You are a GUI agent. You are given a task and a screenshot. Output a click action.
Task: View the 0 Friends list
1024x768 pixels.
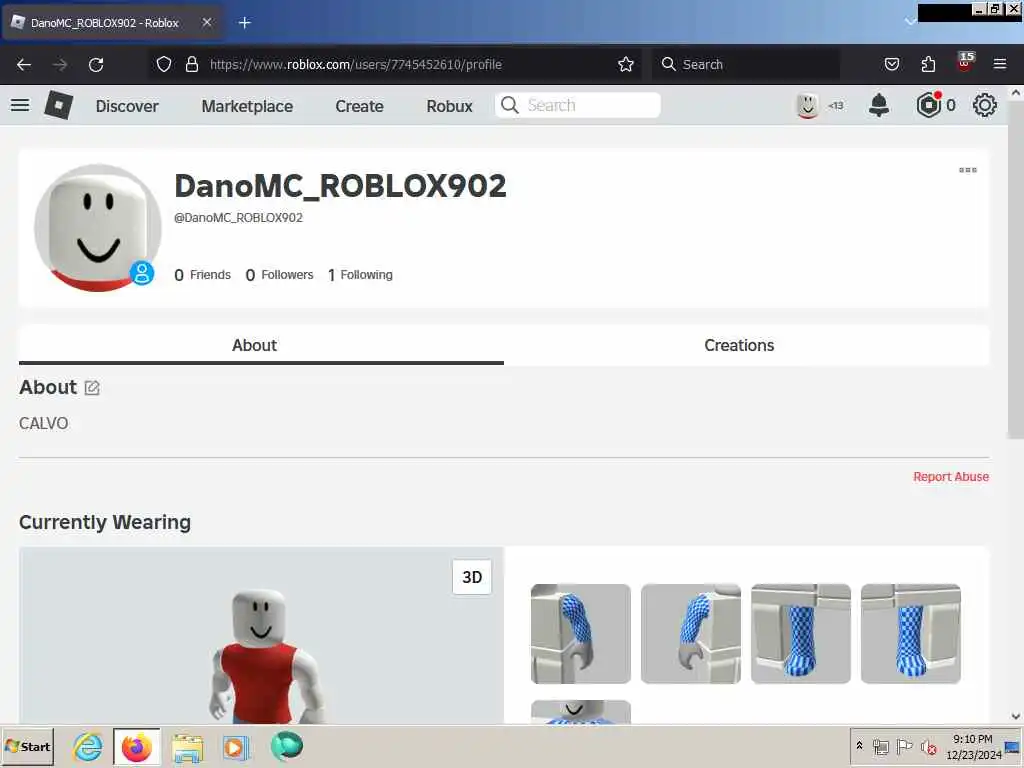point(202,275)
